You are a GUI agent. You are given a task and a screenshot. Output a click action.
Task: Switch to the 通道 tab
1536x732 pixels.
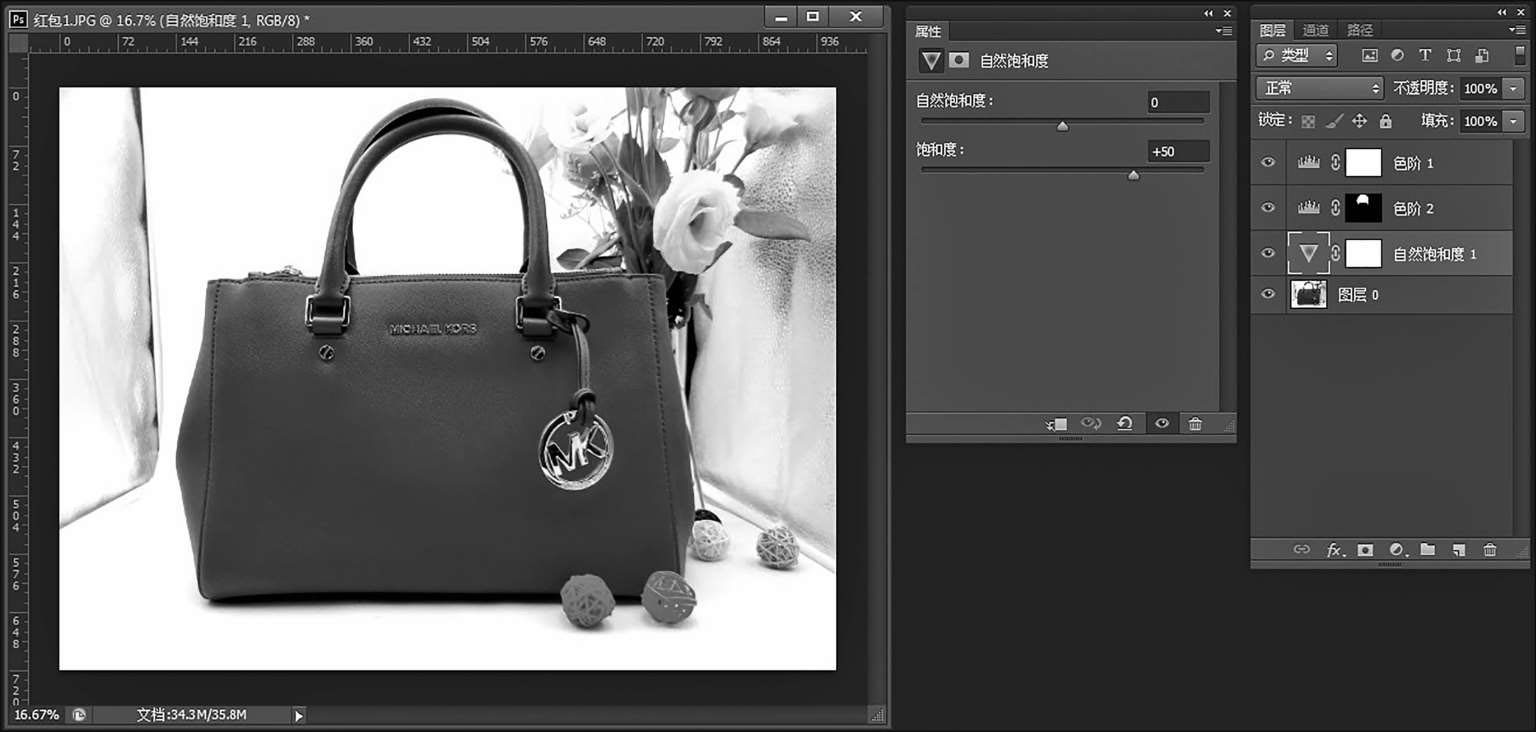[1316, 31]
